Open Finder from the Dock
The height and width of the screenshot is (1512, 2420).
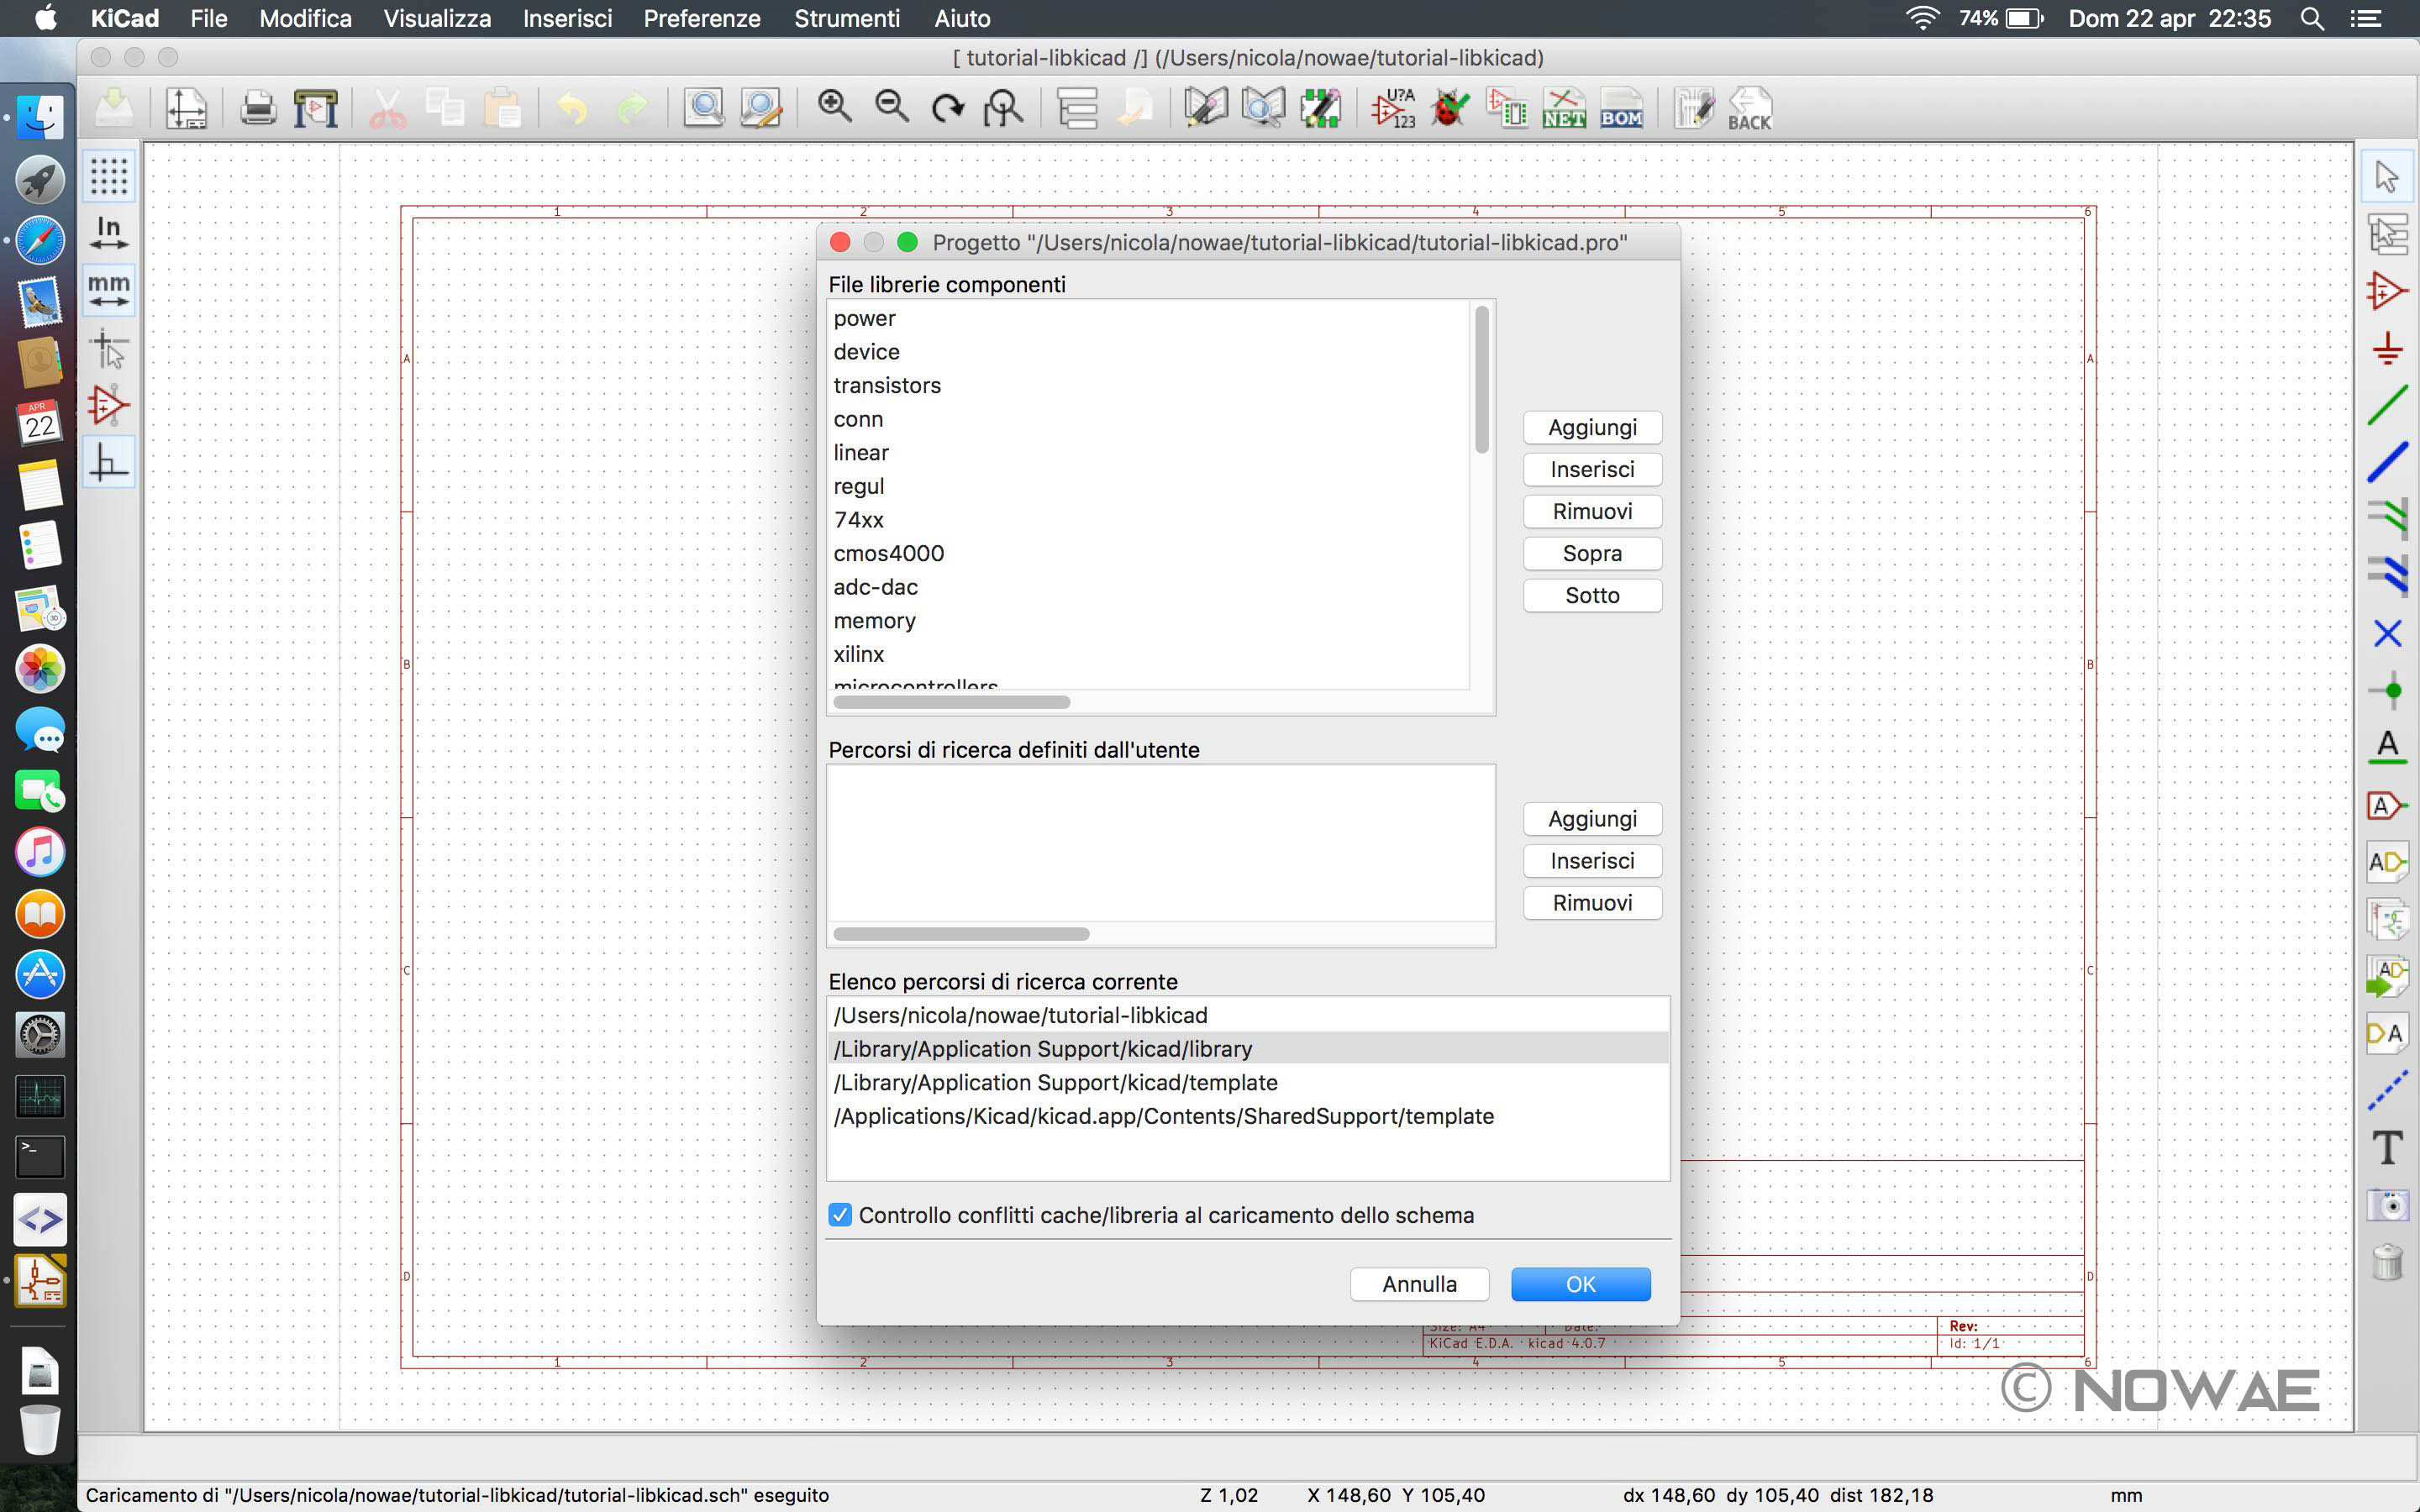coord(40,118)
